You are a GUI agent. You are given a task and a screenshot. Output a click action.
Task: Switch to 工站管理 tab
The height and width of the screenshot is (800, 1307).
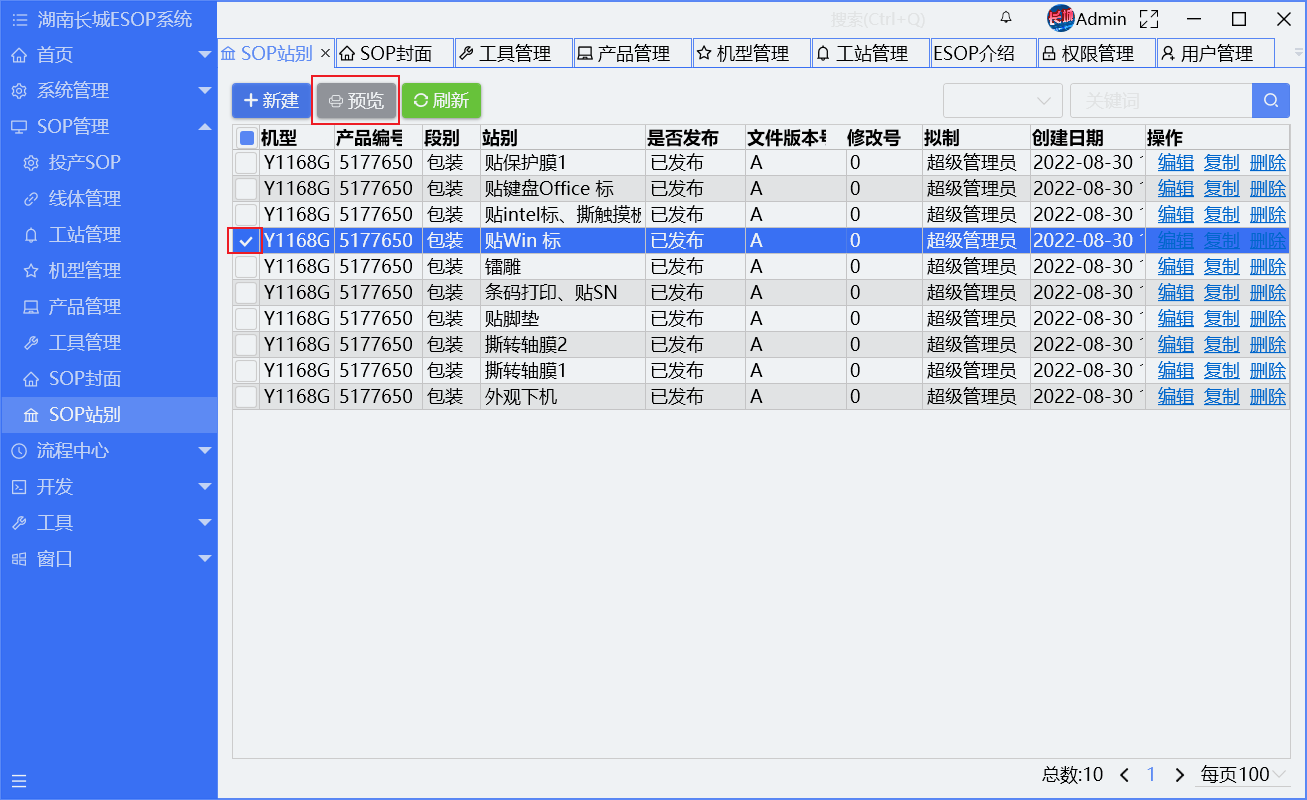(871, 53)
